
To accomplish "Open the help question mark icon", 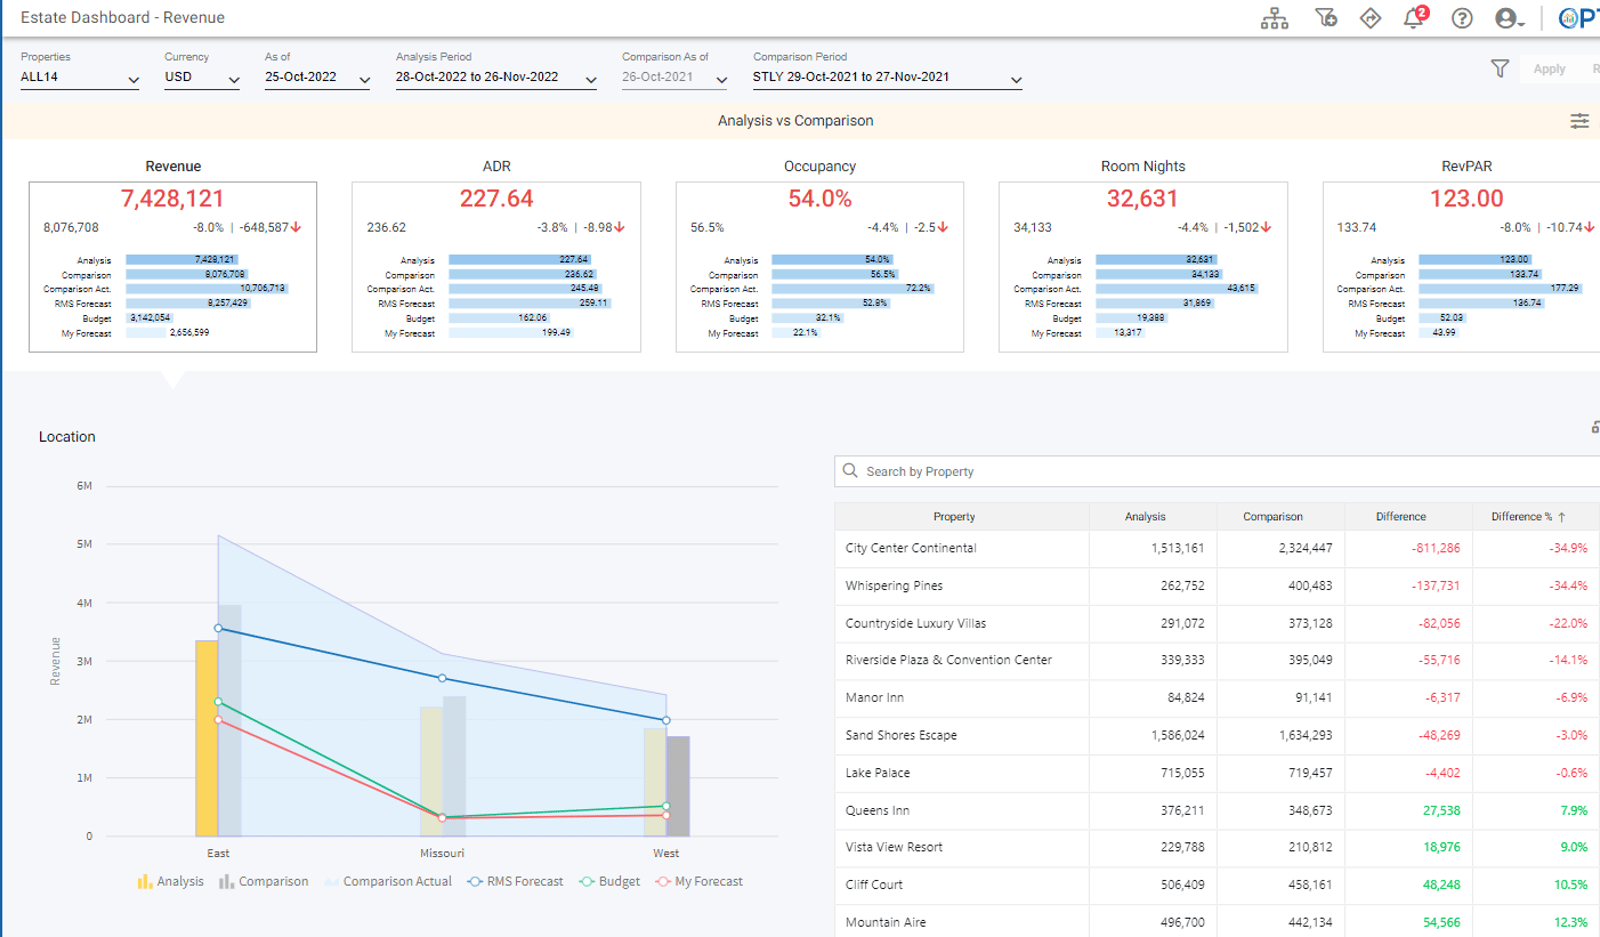I will [1462, 18].
